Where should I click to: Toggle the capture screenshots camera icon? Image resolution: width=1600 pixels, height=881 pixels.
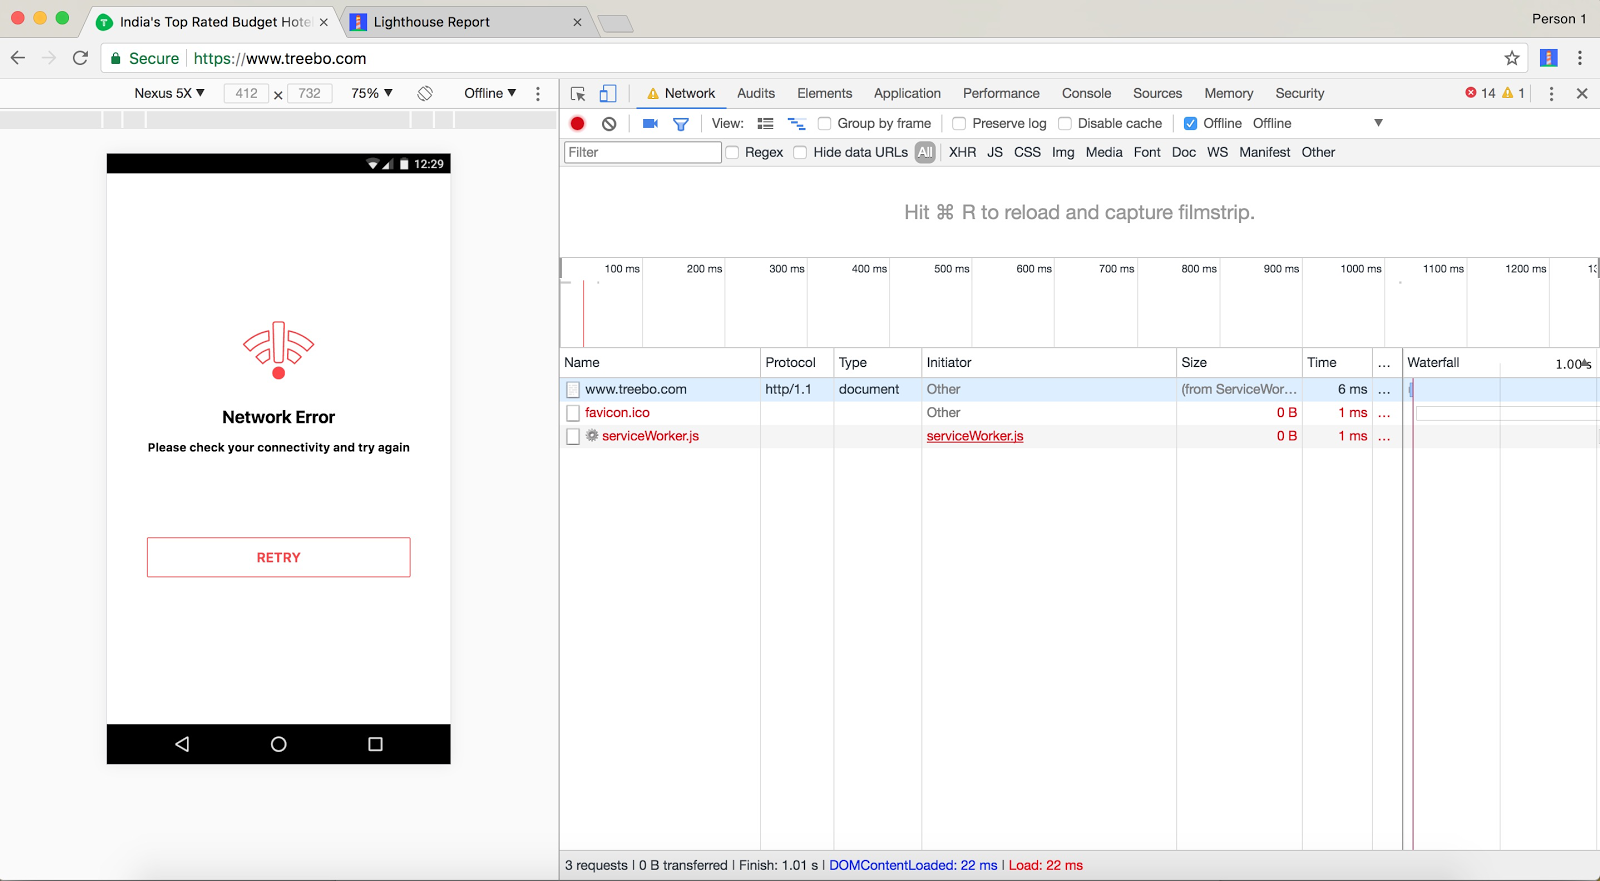click(650, 124)
